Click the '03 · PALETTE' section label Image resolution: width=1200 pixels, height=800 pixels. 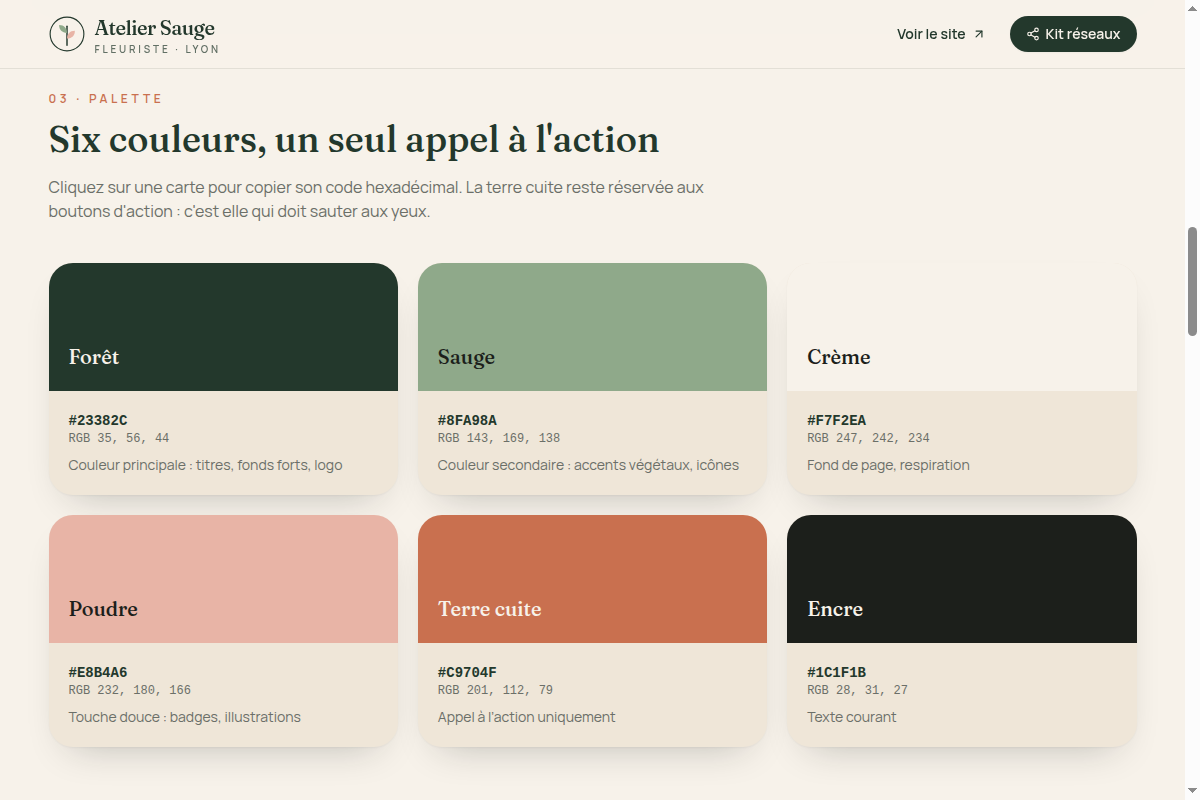106,99
